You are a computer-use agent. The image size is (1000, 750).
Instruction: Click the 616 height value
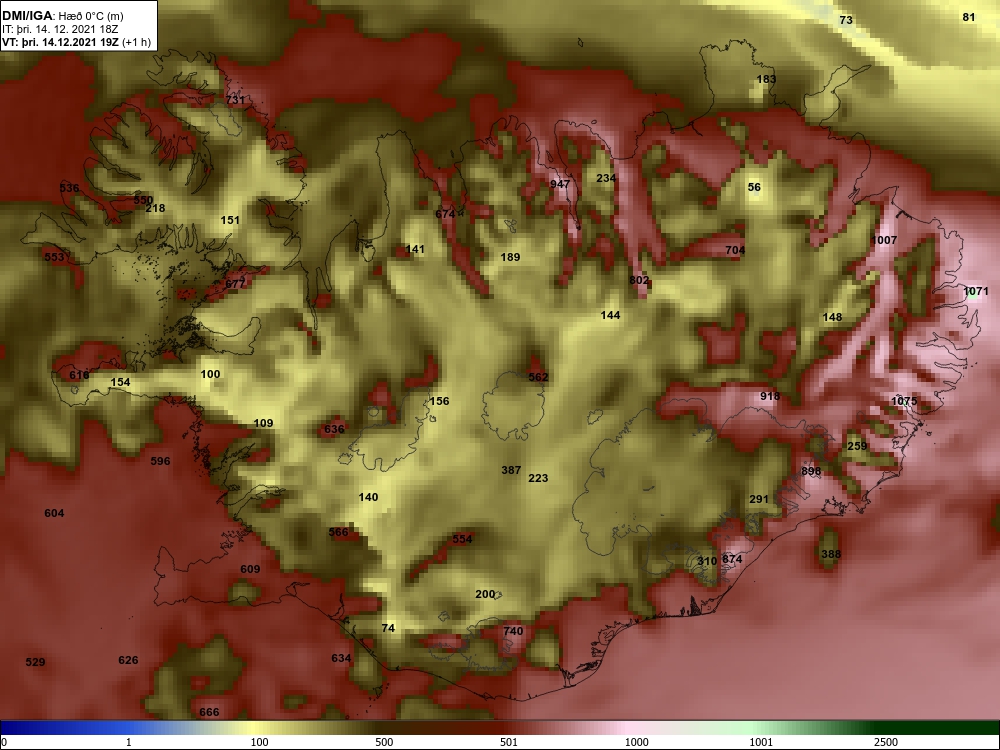pyautogui.click(x=80, y=375)
